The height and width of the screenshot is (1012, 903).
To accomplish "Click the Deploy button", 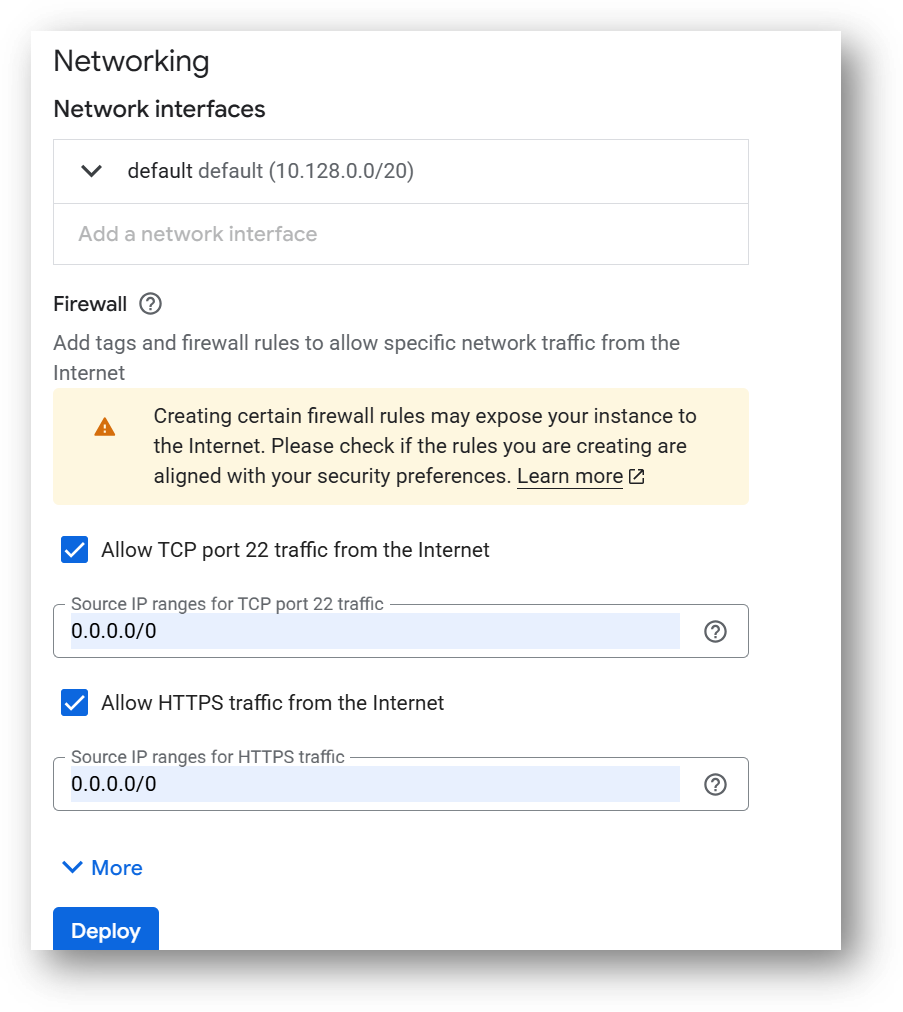I will point(106,929).
